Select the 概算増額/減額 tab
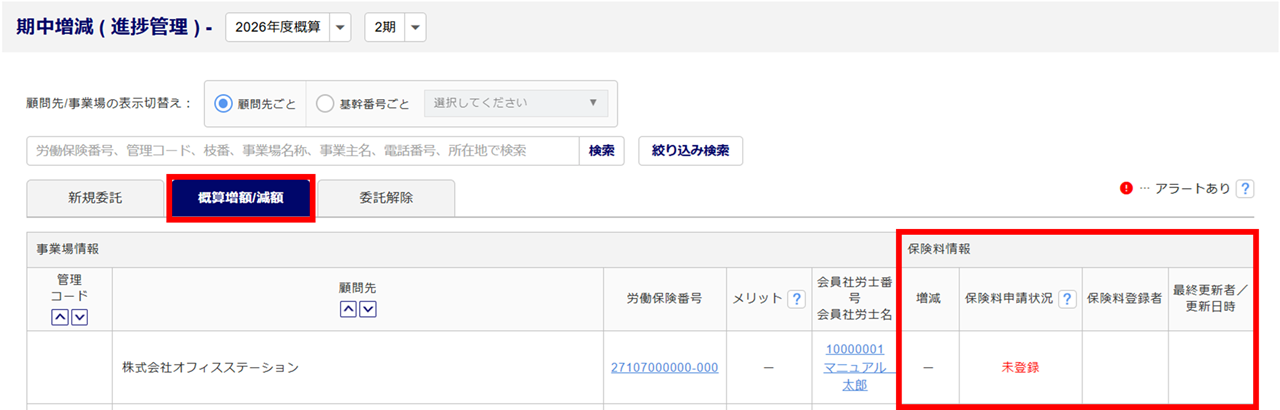 (241, 198)
